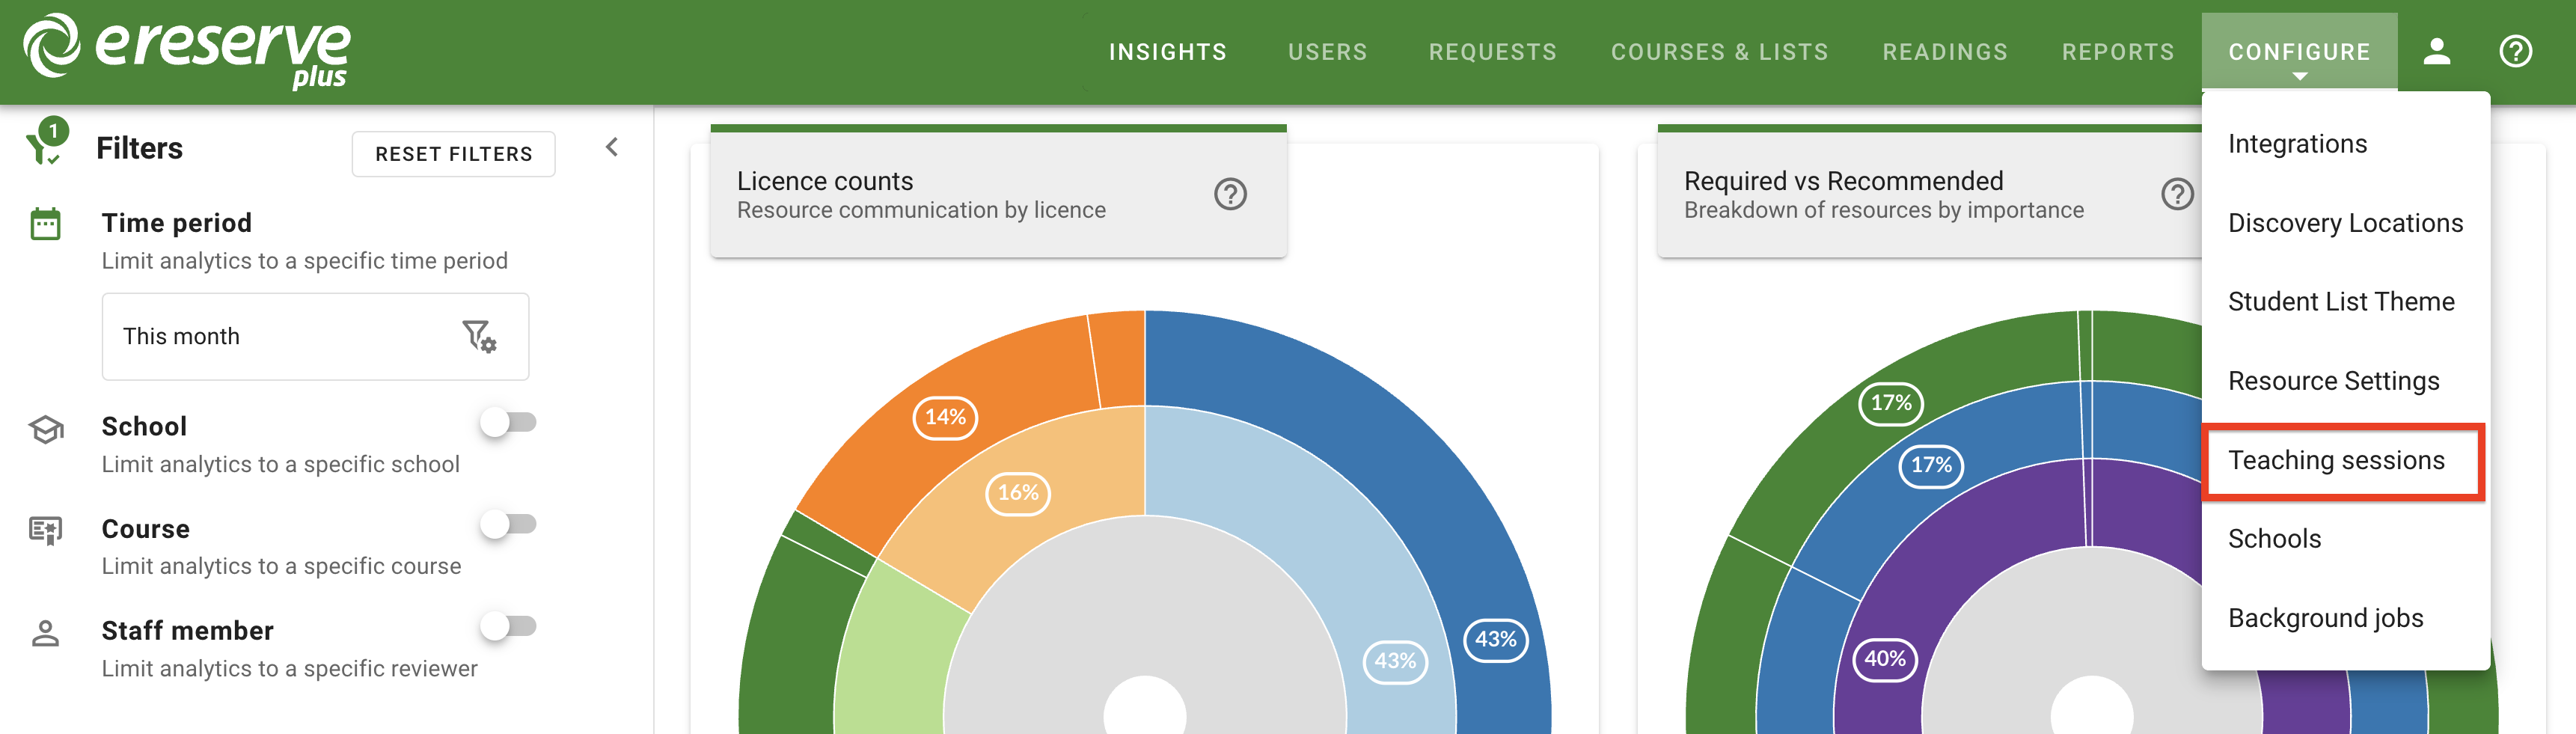Screen dimensions: 2576x734
Task: Go to the Reports page
Action: pos(2117,52)
